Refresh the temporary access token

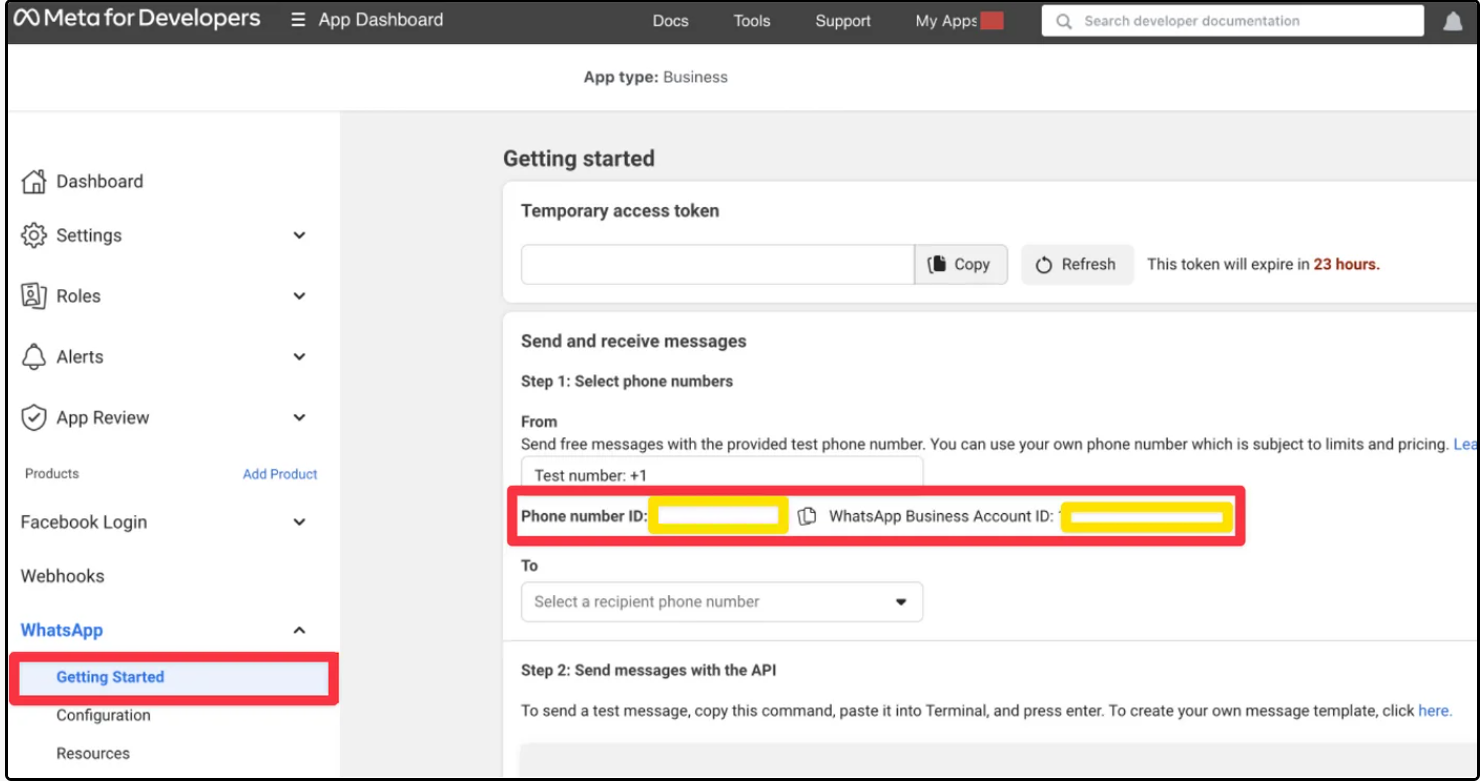(1076, 264)
